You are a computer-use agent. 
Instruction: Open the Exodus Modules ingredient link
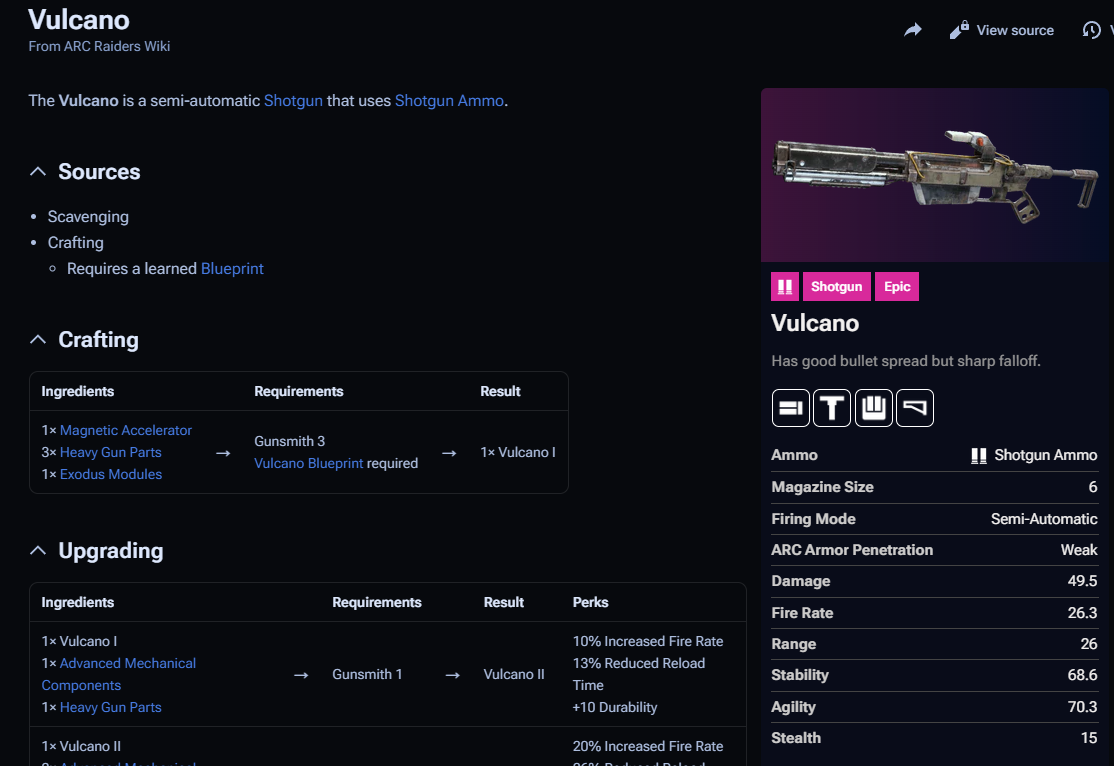click(x=111, y=474)
